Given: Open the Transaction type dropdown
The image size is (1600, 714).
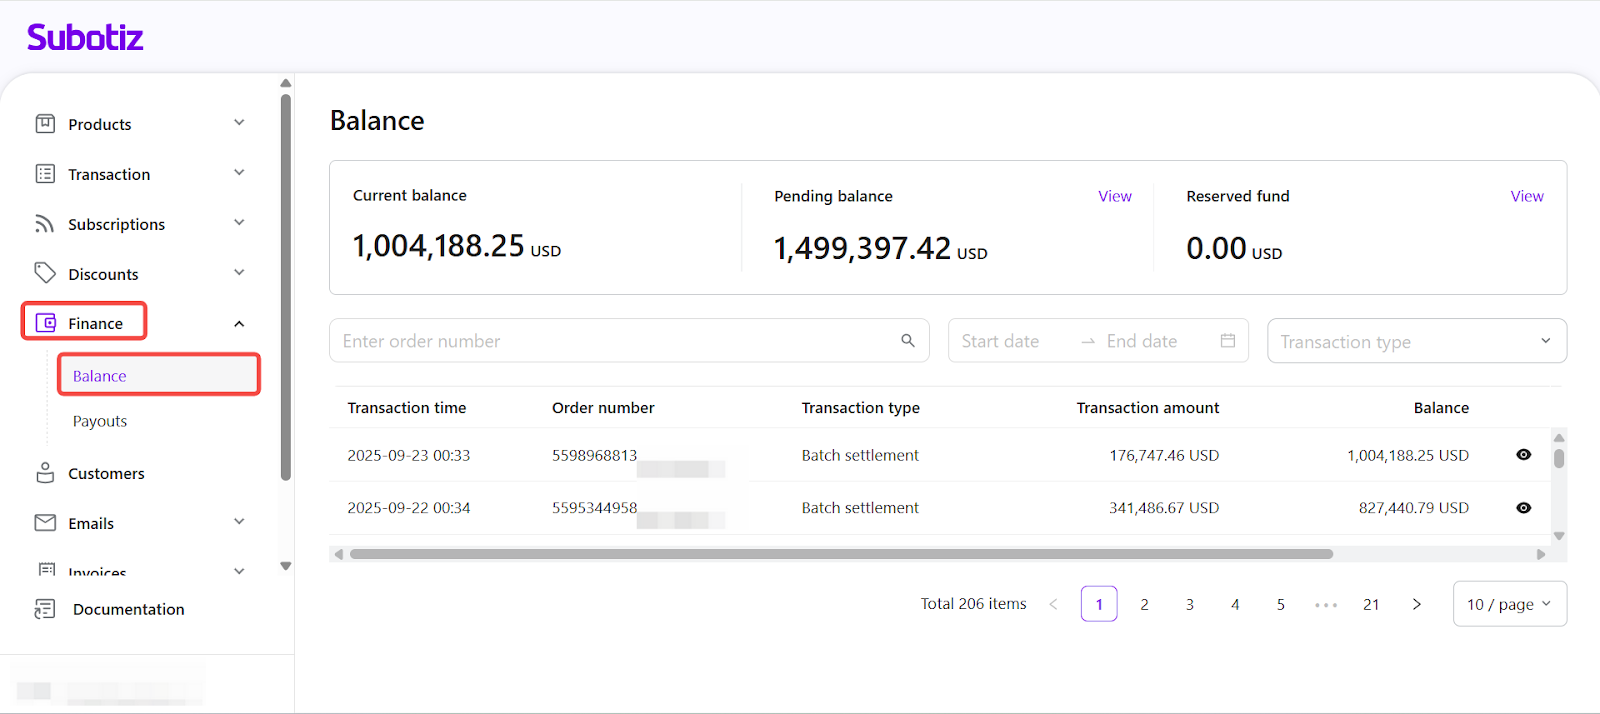Looking at the screenshot, I should [x=1416, y=341].
